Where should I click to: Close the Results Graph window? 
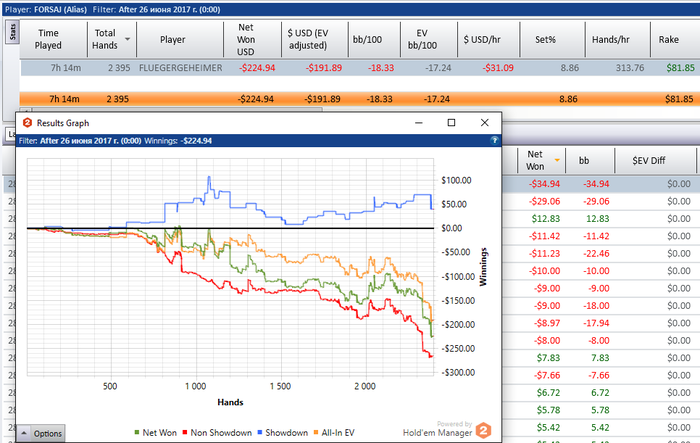click(484, 122)
